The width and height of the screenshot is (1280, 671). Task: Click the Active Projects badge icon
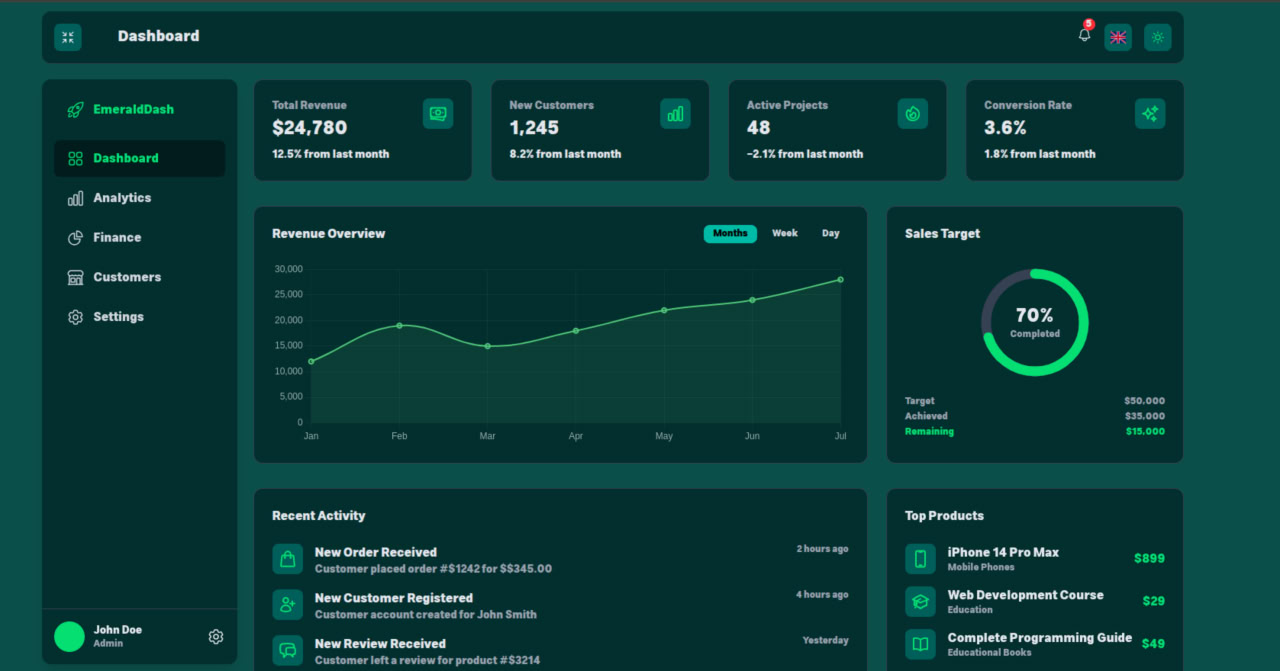(912, 113)
